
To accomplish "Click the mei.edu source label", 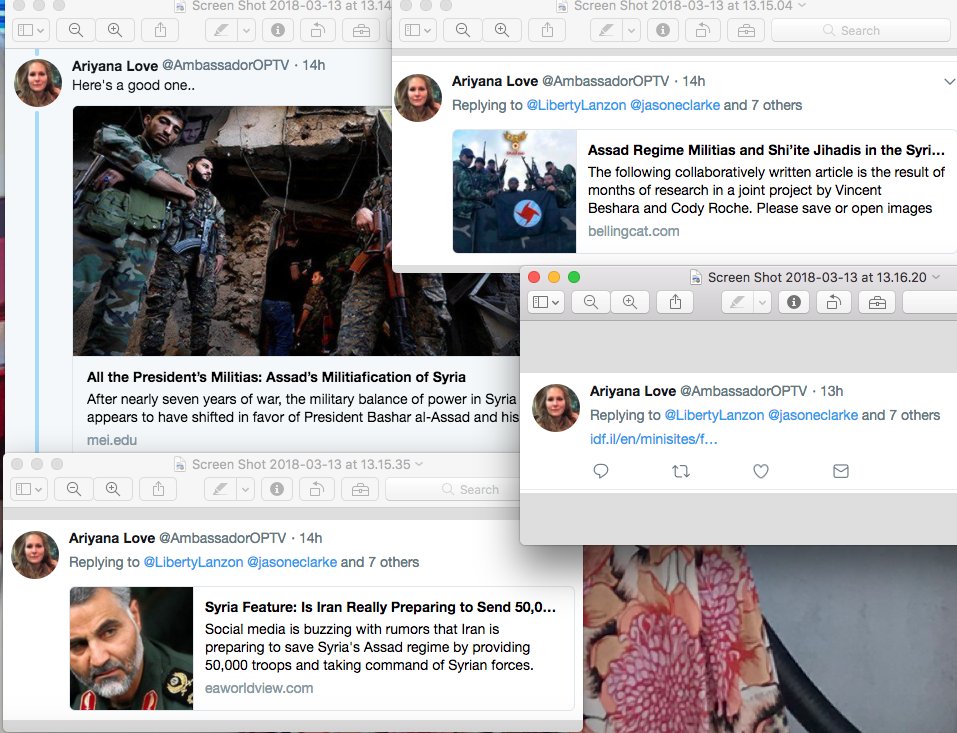I will pyautogui.click(x=112, y=440).
